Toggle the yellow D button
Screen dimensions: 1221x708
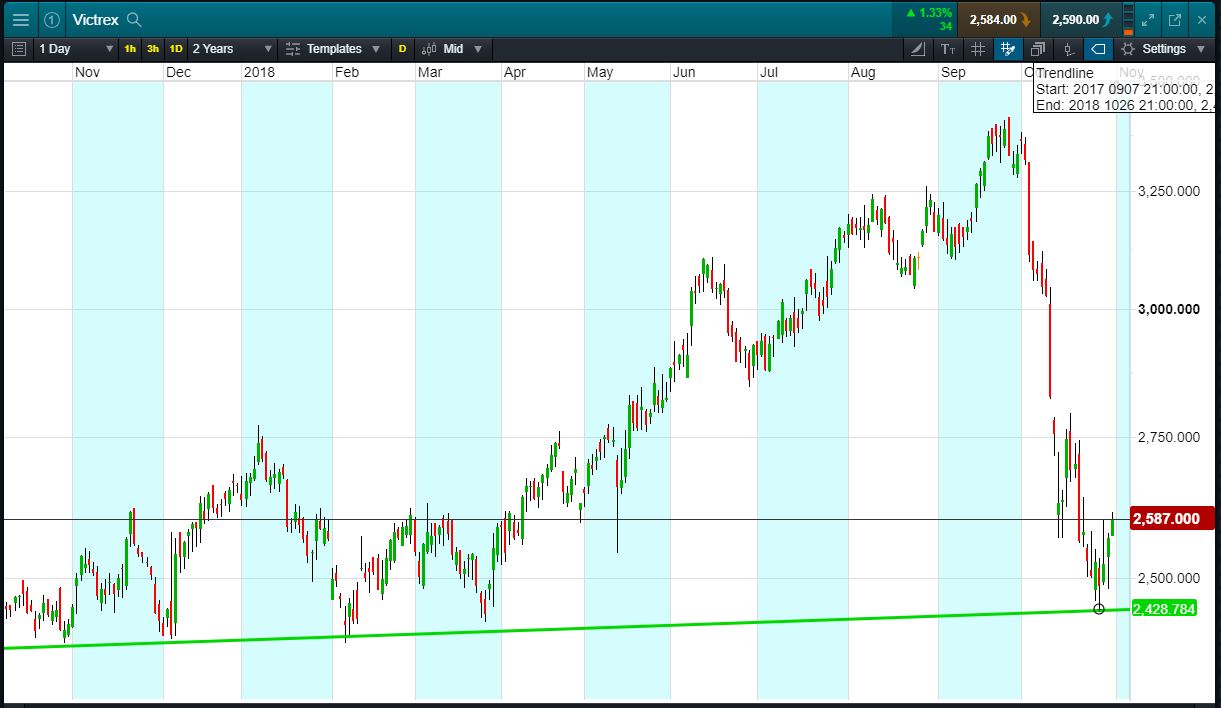pos(402,49)
